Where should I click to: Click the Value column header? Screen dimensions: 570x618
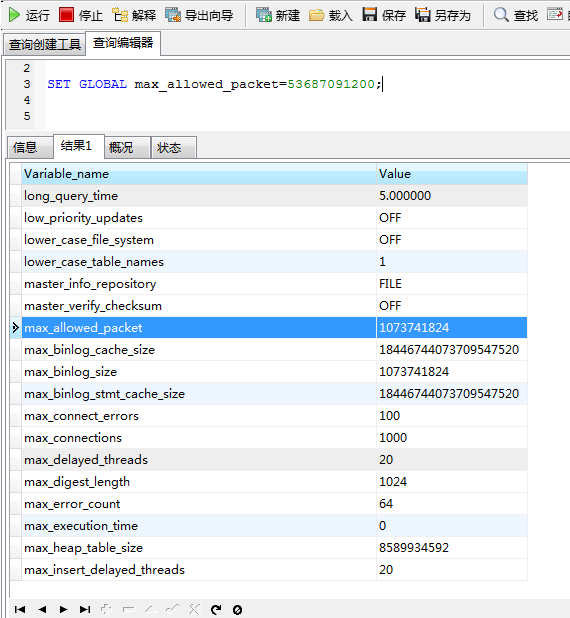click(452, 174)
